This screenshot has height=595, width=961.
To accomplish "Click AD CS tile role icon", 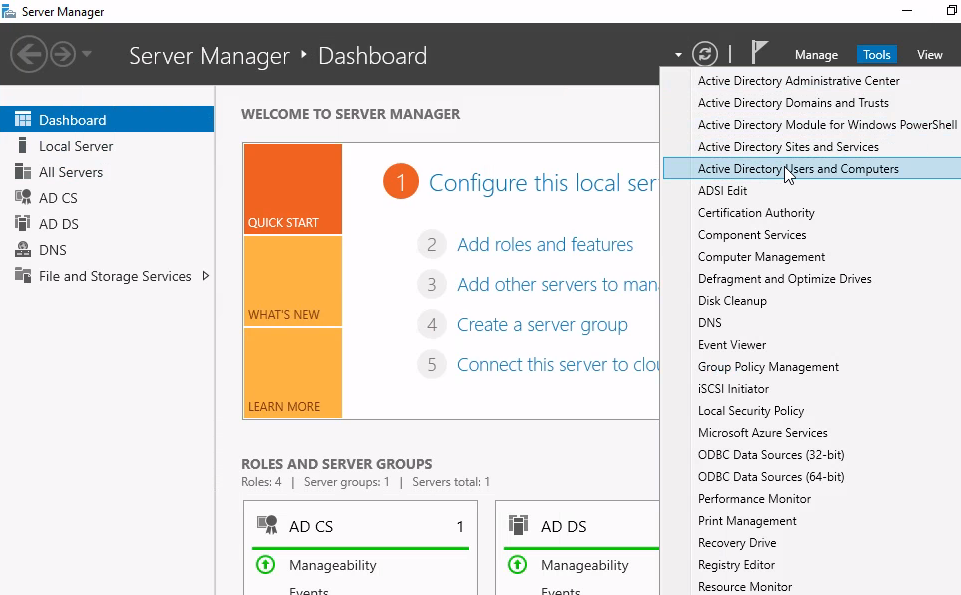I will (x=267, y=525).
